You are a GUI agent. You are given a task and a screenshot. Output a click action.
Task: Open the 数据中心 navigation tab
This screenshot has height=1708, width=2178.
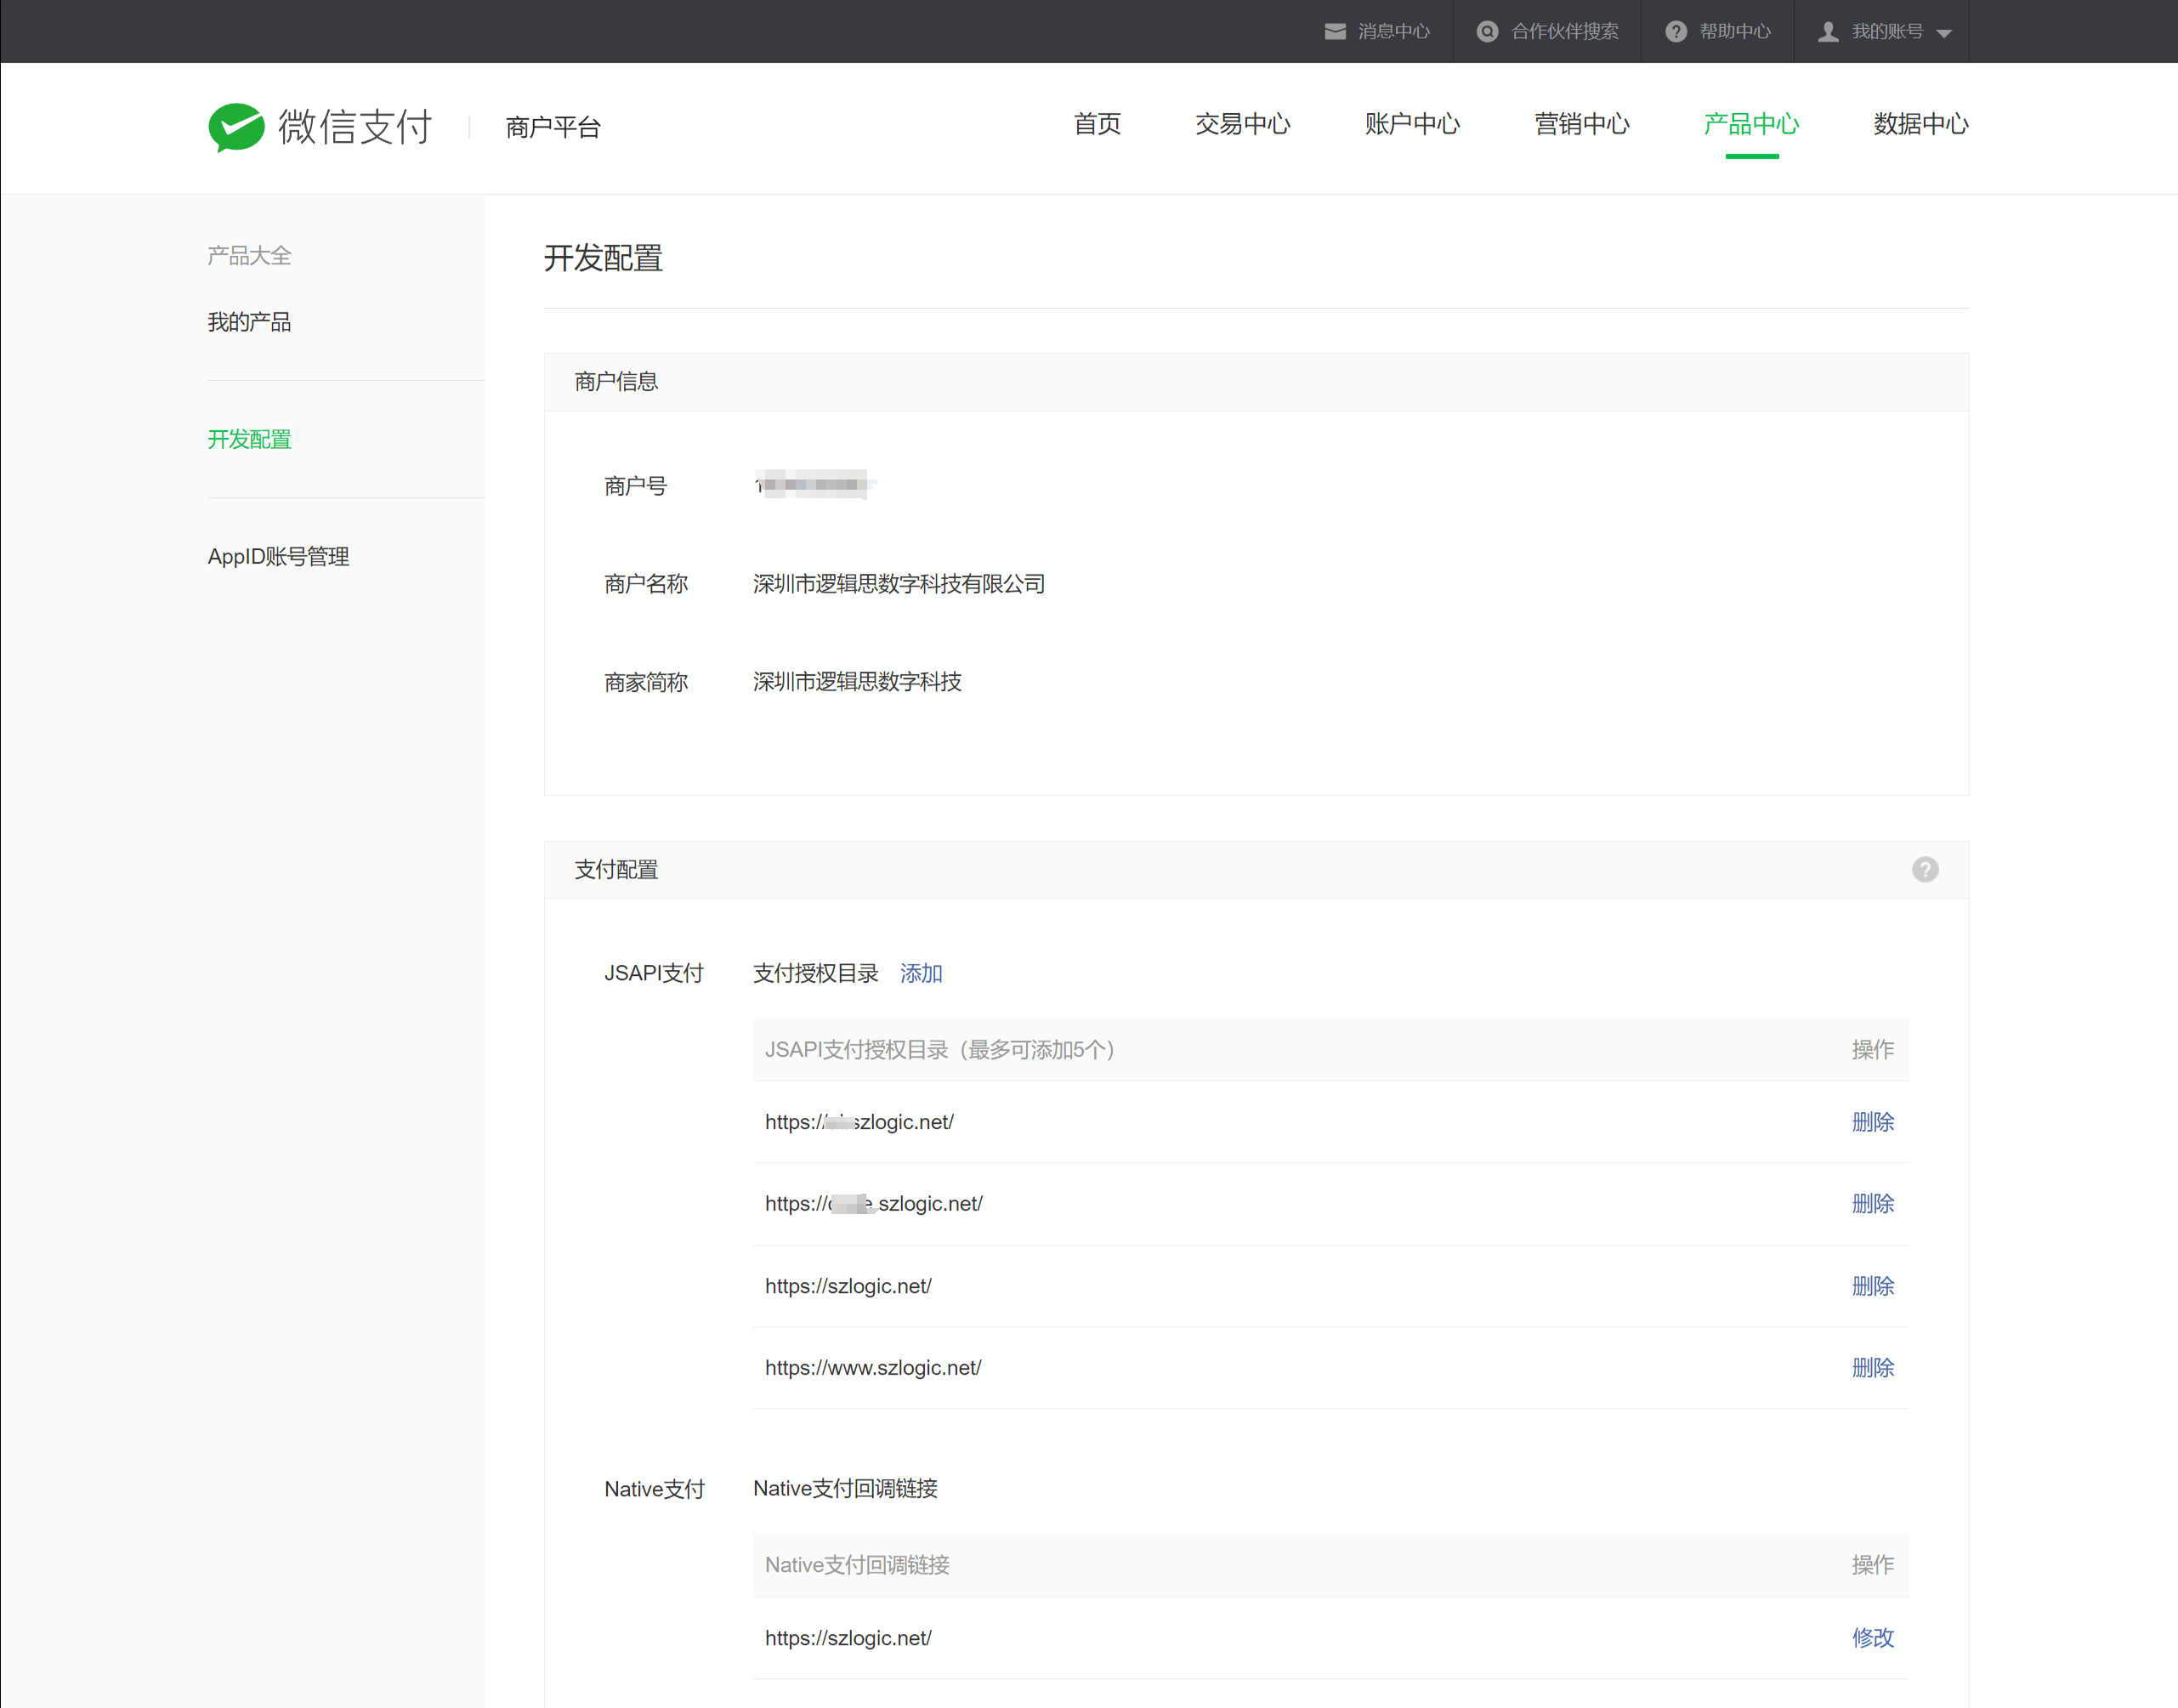pos(1921,124)
